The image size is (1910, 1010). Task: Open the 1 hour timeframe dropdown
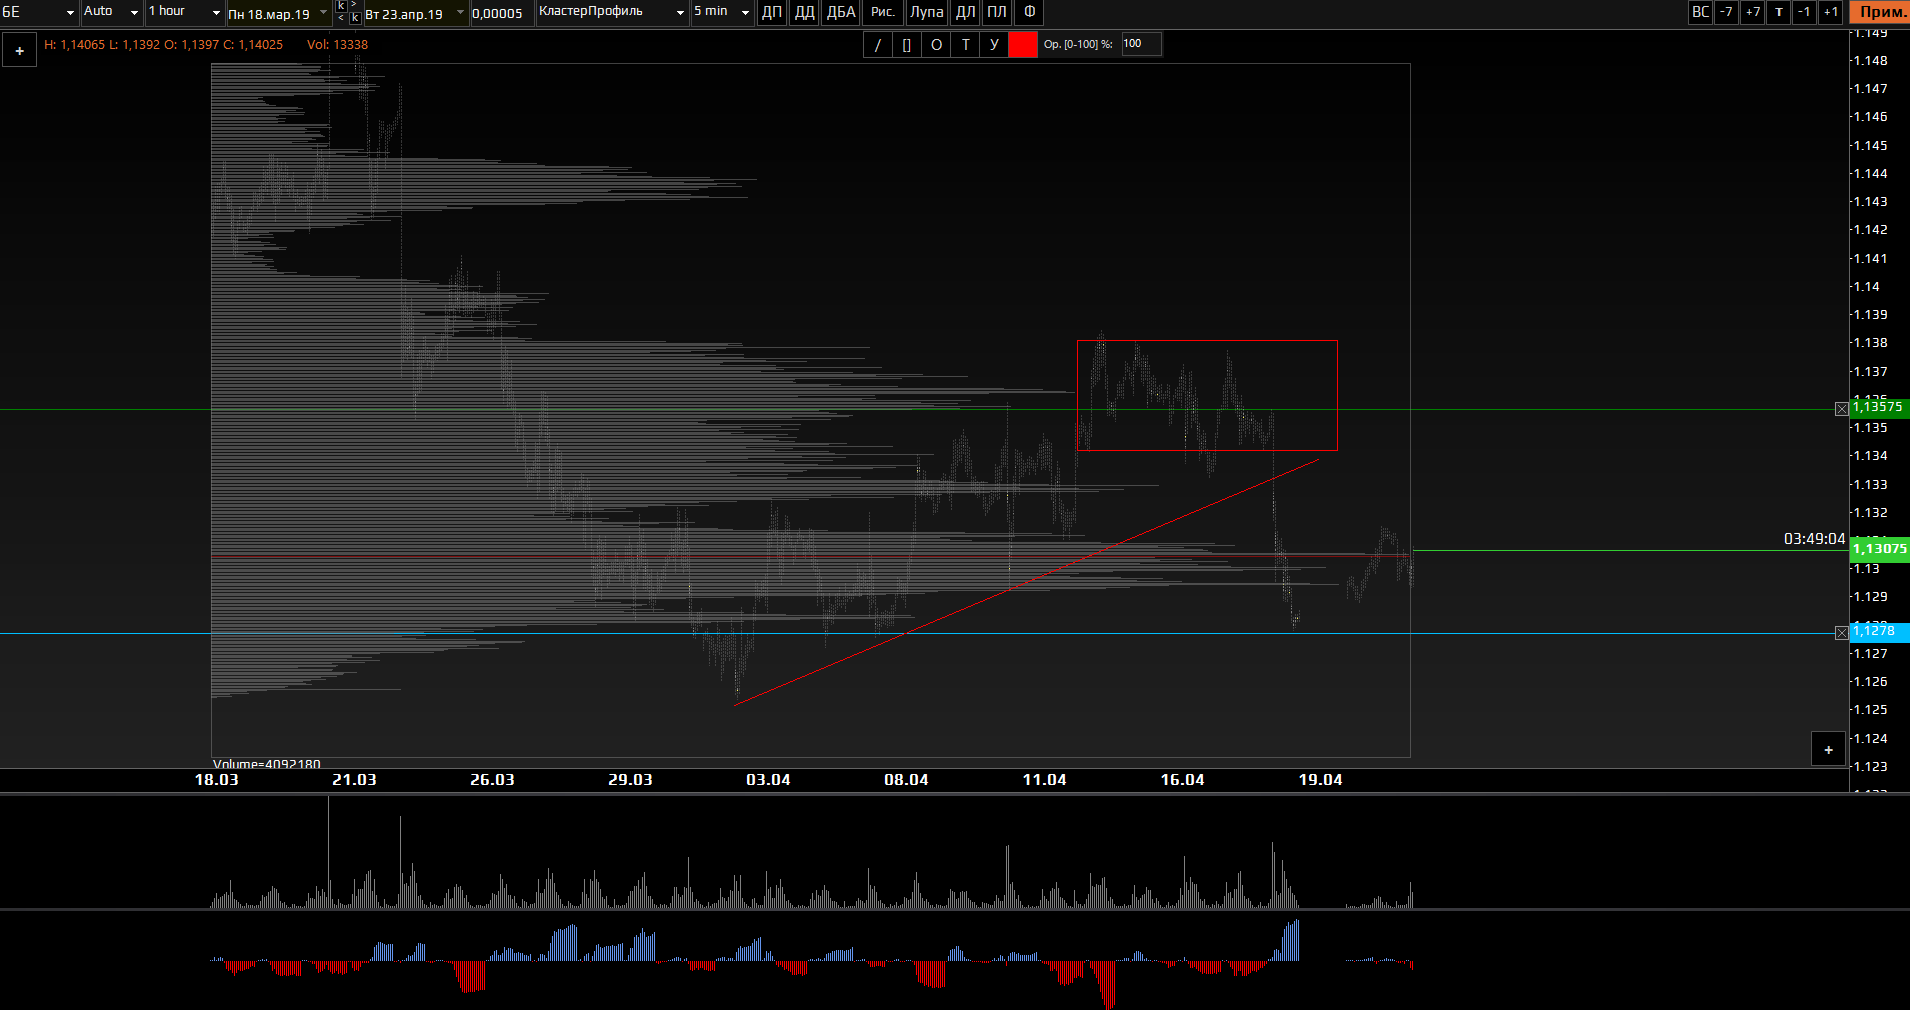185,12
